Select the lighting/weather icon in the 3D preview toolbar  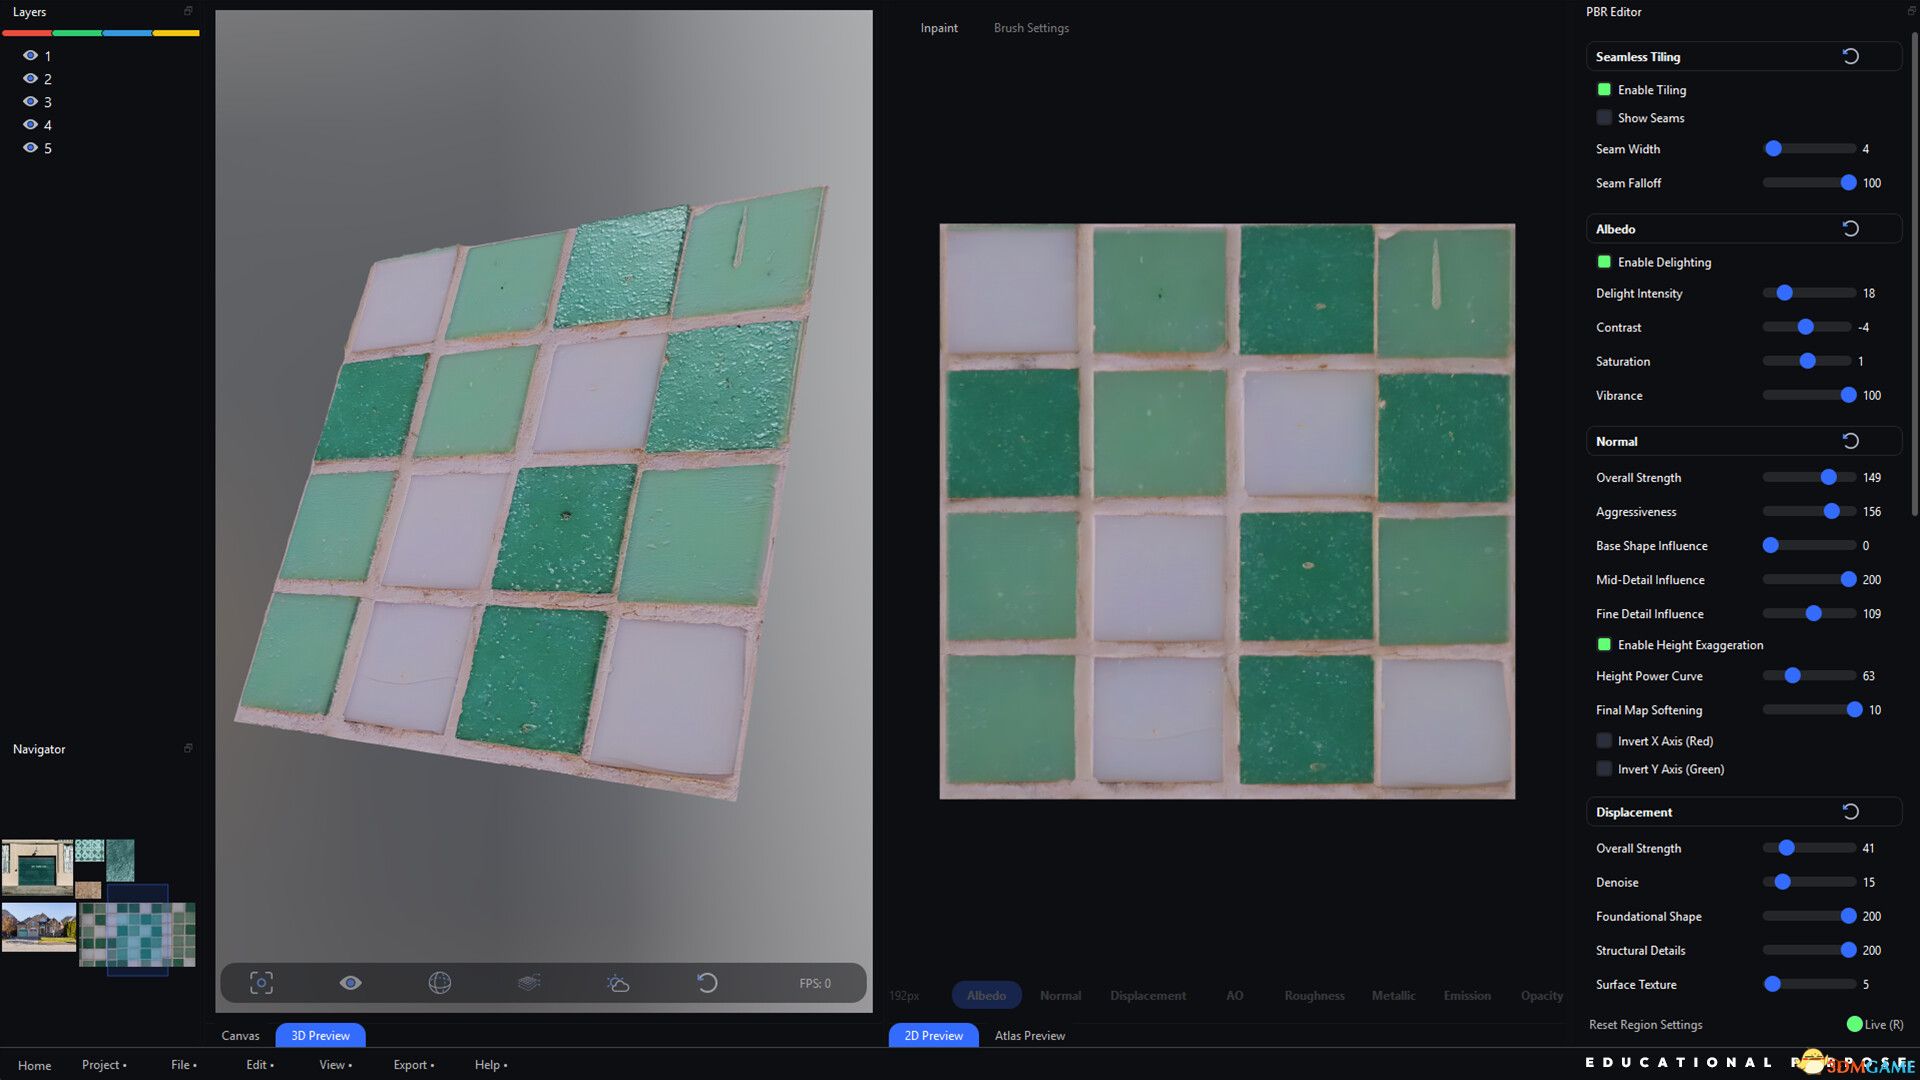click(619, 983)
